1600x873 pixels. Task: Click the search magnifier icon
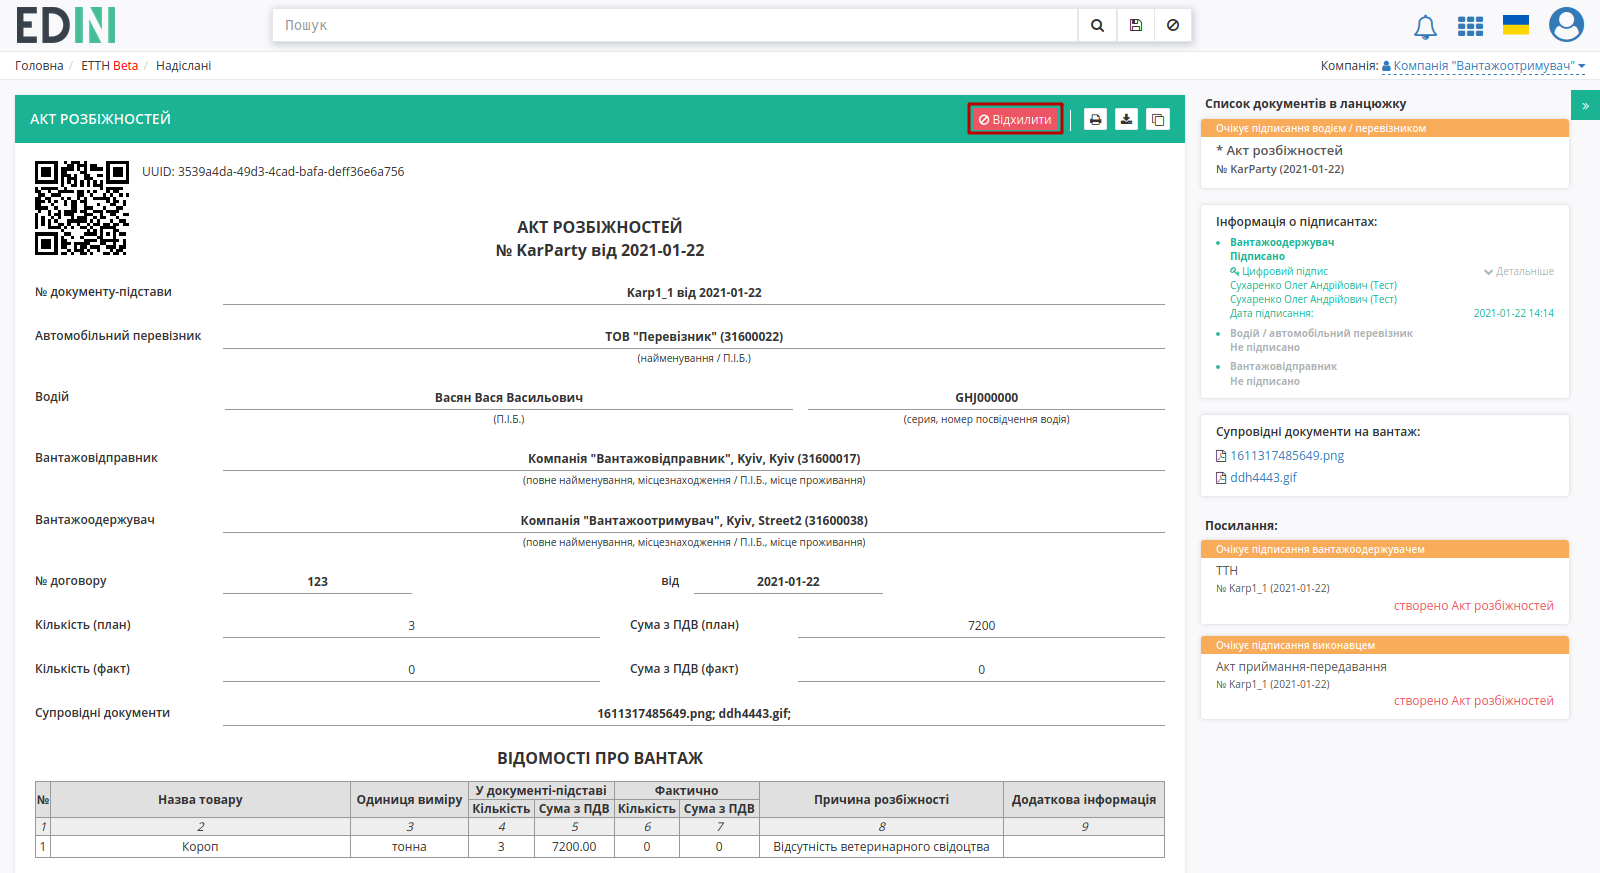point(1097,26)
